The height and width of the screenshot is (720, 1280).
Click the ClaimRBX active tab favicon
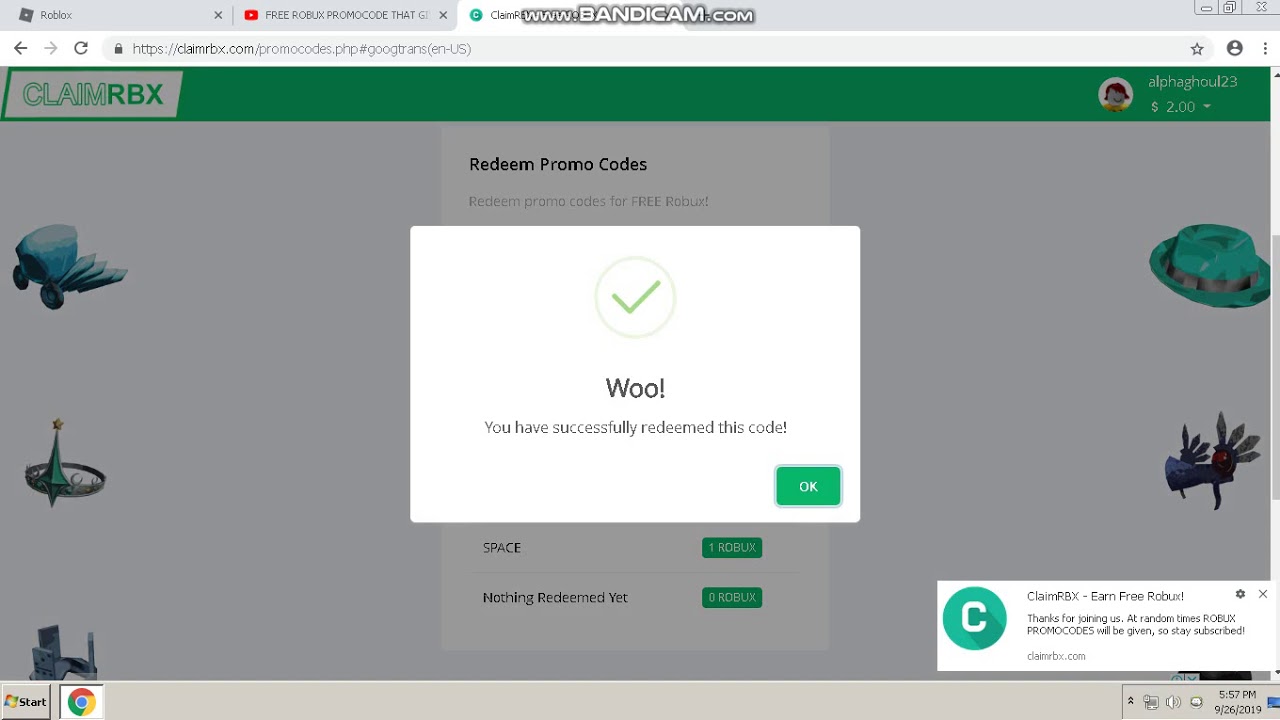[x=476, y=15]
